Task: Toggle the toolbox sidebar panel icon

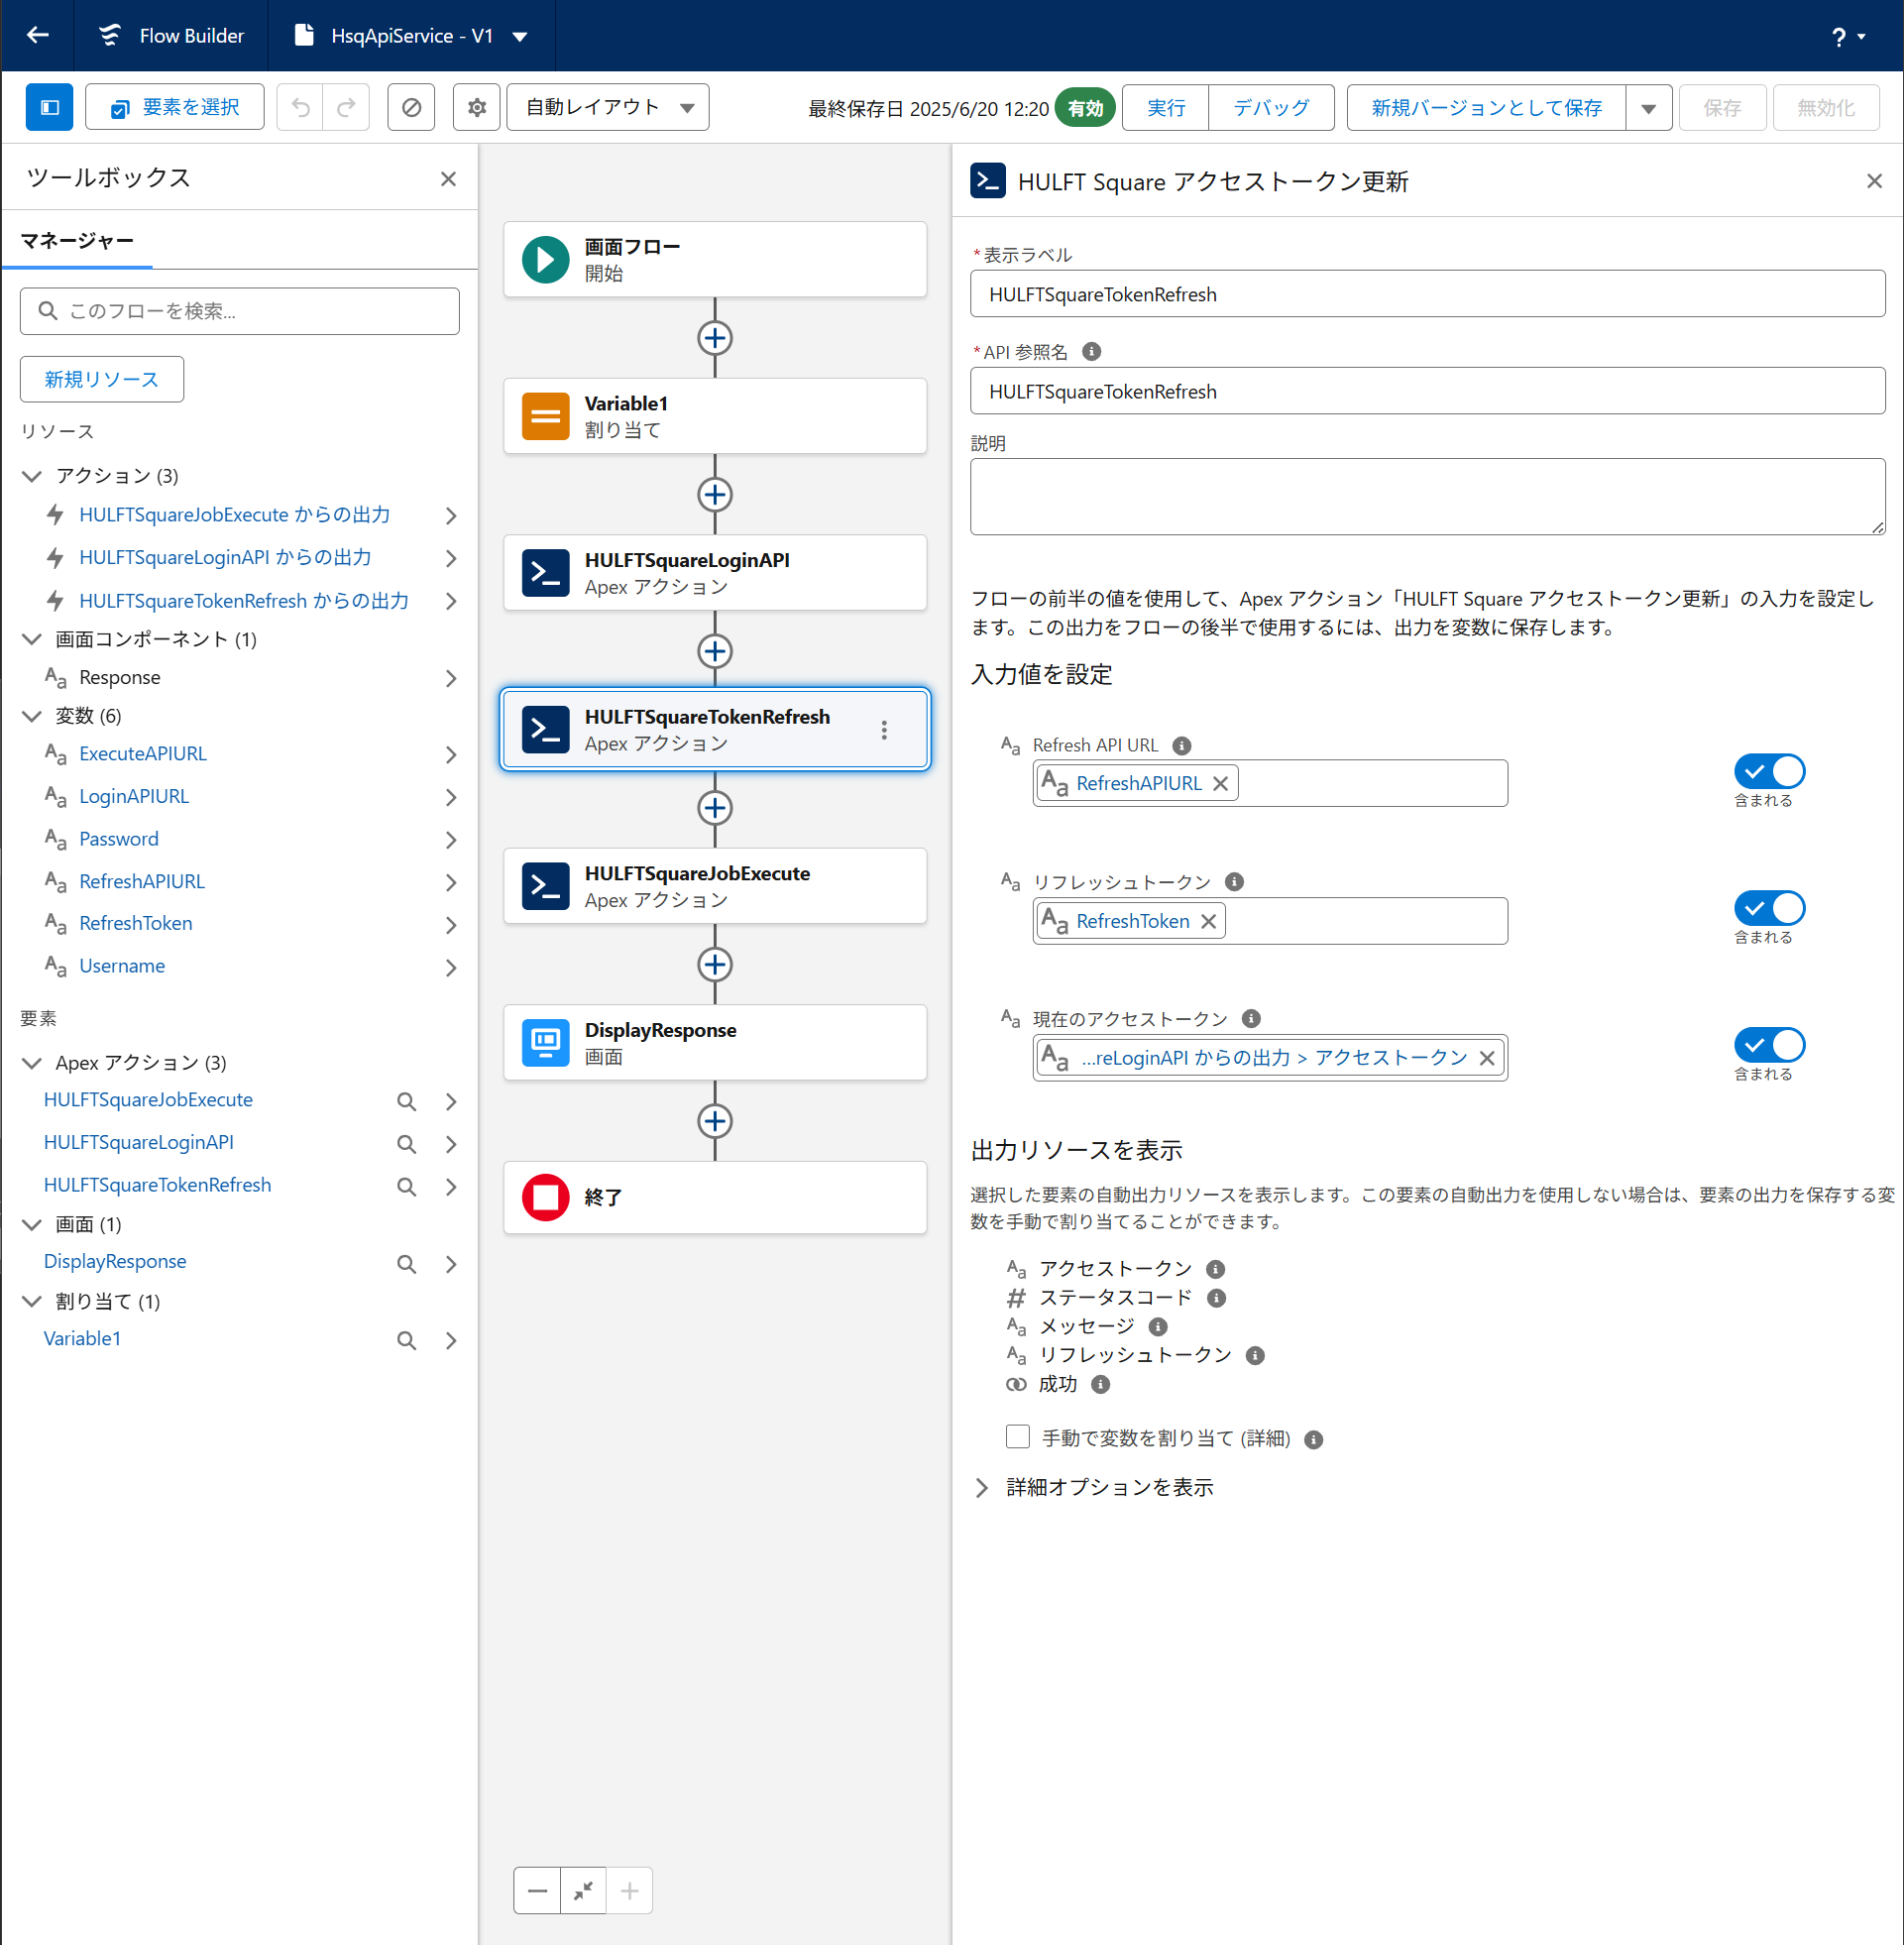Action: (49, 107)
